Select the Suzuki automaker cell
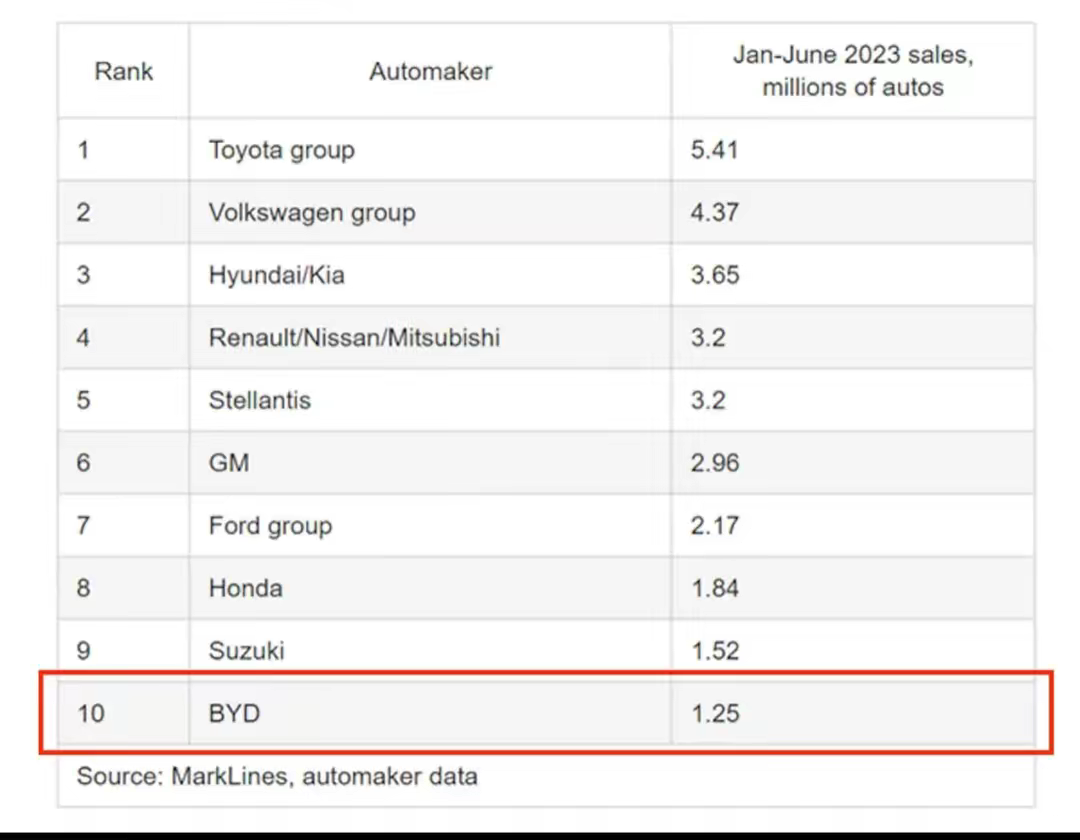This screenshot has width=1080, height=840. 246,651
